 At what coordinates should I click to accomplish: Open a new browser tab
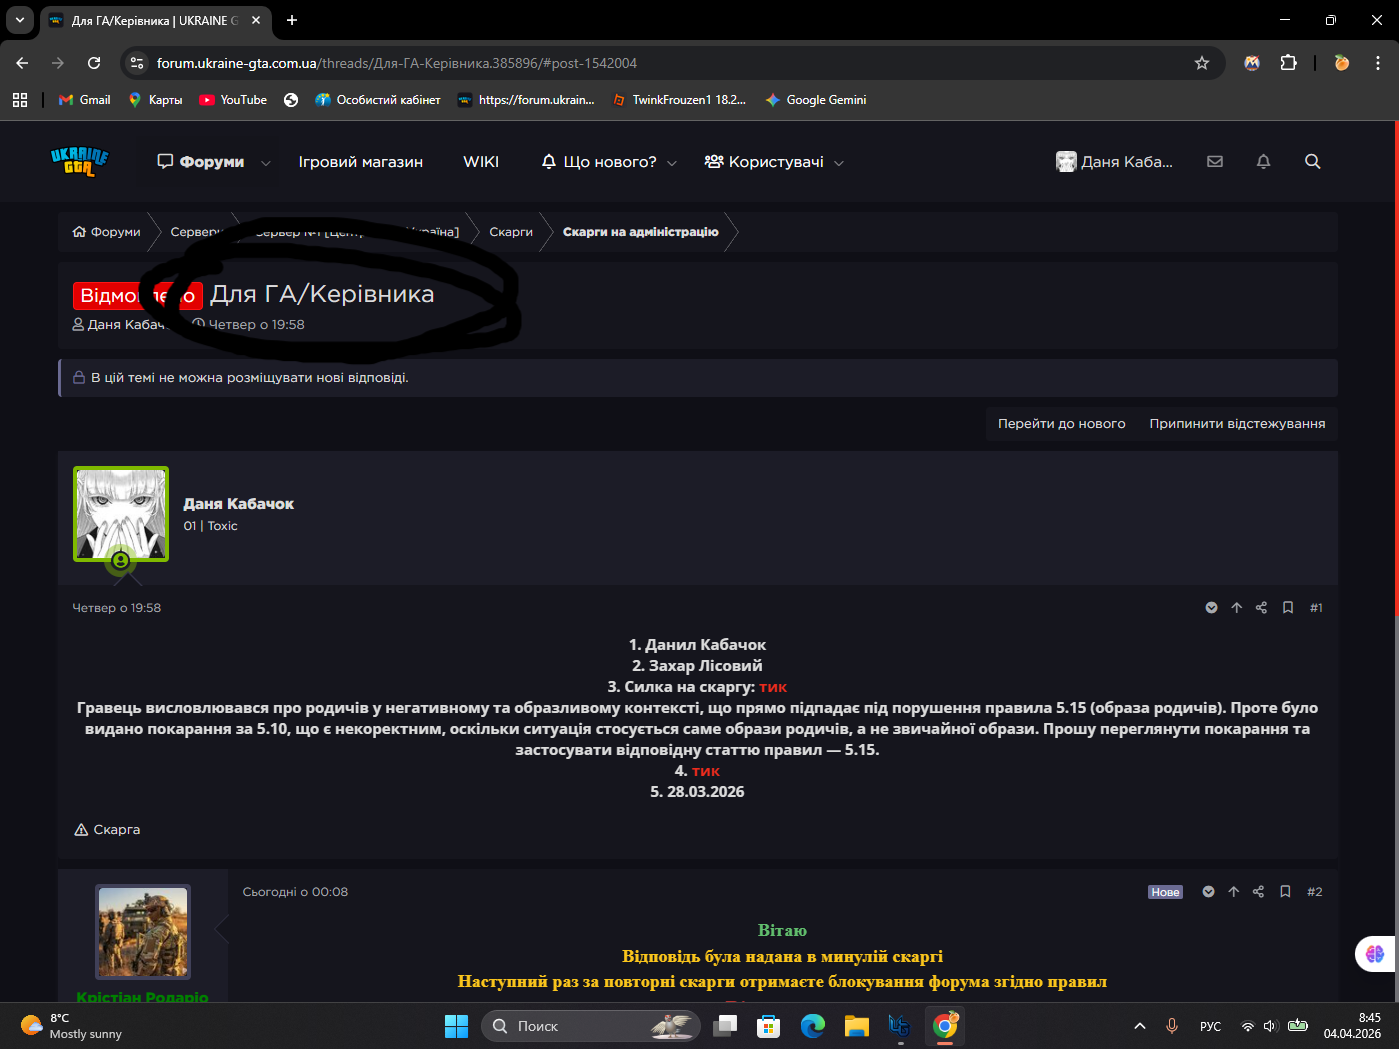pos(292,20)
